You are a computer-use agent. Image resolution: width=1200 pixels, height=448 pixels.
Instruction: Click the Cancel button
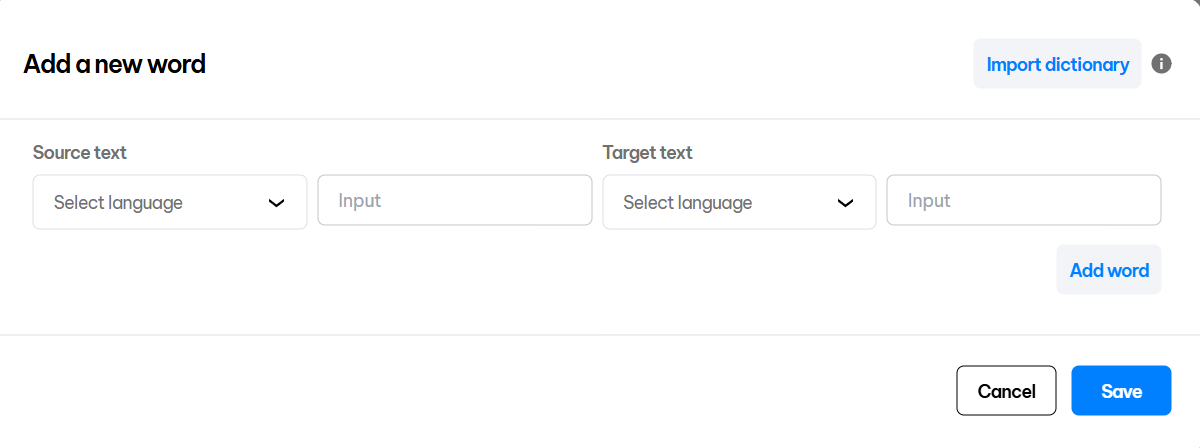[x=1006, y=391]
